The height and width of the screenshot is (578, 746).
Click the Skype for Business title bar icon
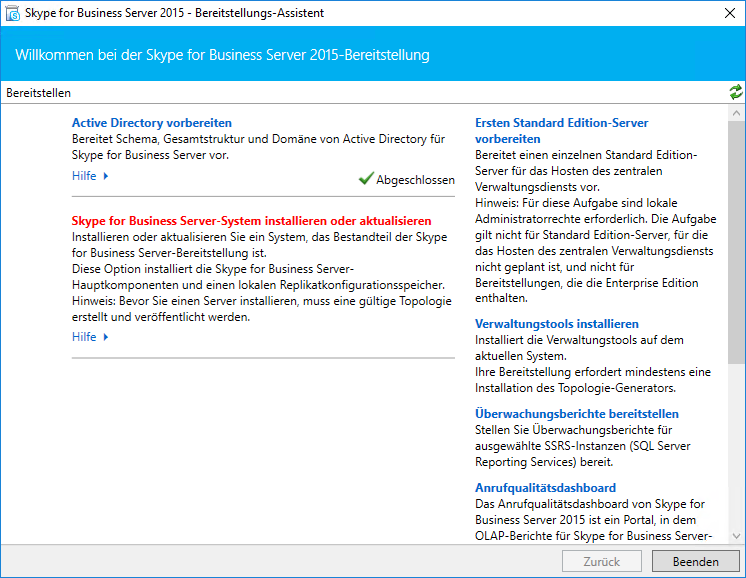coord(14,14)
